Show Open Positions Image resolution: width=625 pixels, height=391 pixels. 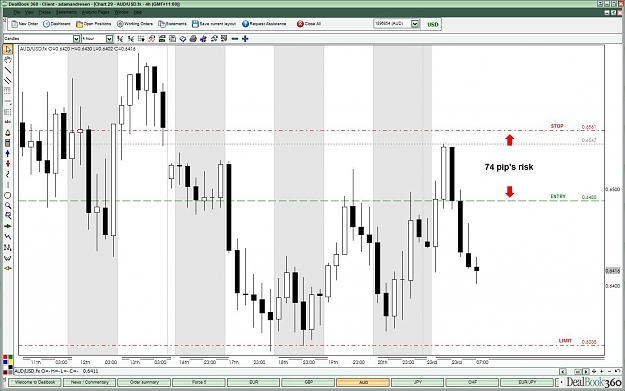tap(94, 24)
